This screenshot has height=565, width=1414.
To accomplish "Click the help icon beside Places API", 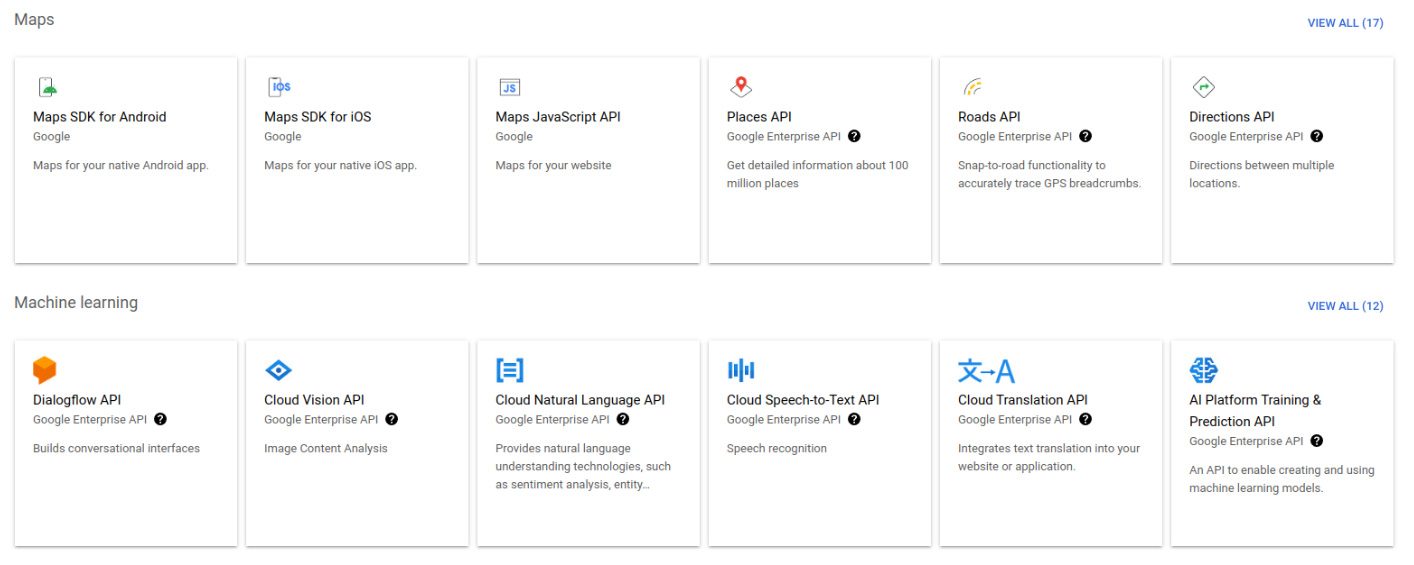I will click(854, 137).
